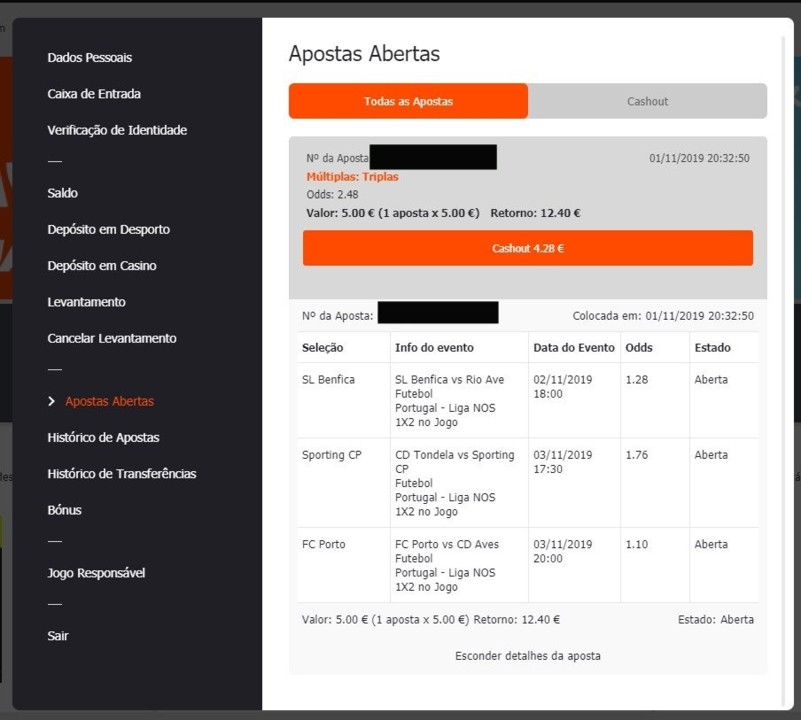Image resolution: width=801 pixels, height=720 pixels.
Task: Open Caixa de Entrada
Action: [94, 94]
